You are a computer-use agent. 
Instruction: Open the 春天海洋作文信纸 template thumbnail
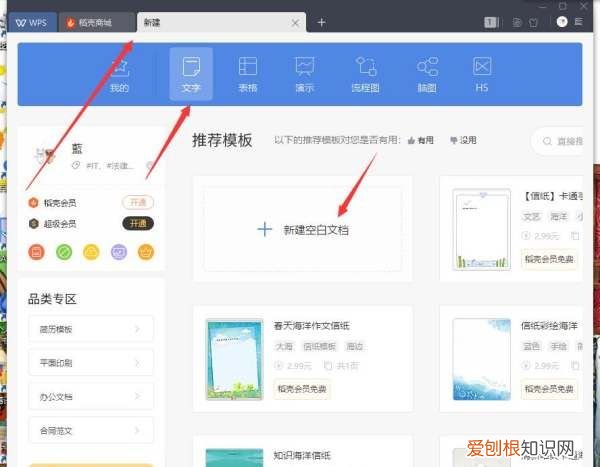[235, 359]
